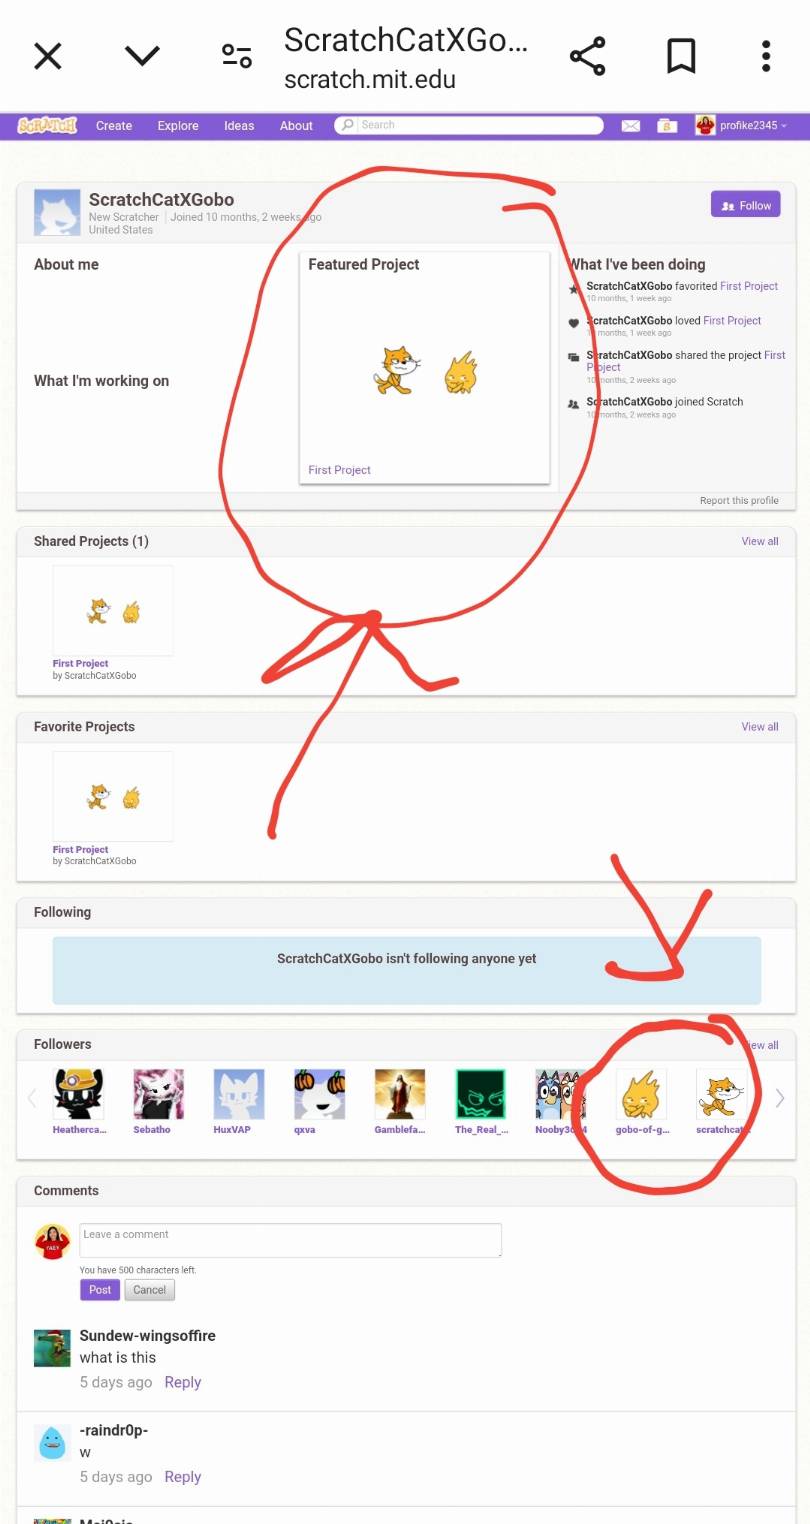
Task: Click the Follow button
Action: pyautogui.click(x=746, y=205)
